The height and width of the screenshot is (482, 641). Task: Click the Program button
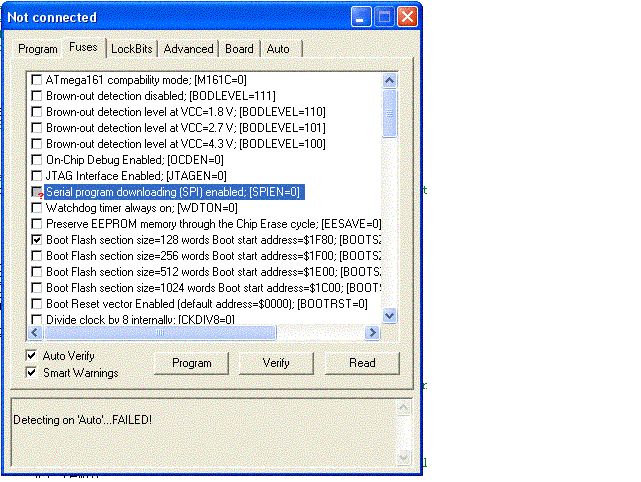[191, 363]
